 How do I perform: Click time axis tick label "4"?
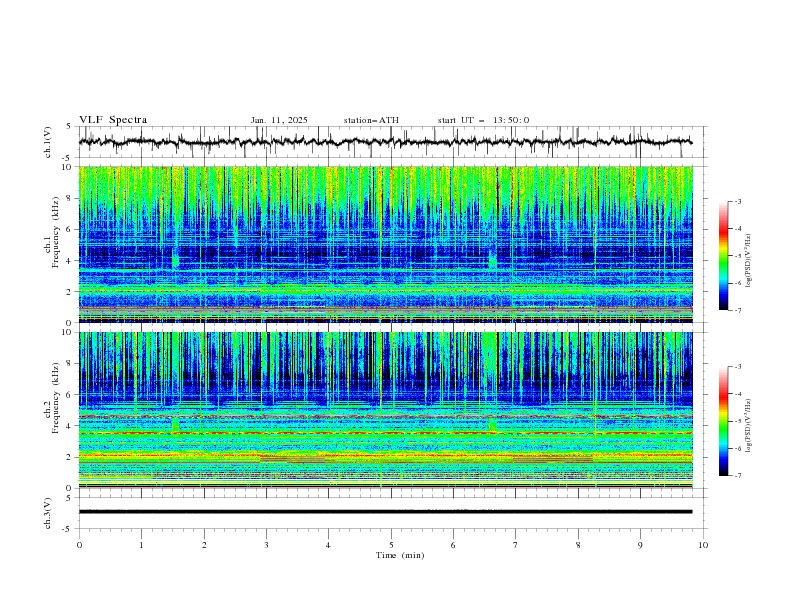(328, 545)
